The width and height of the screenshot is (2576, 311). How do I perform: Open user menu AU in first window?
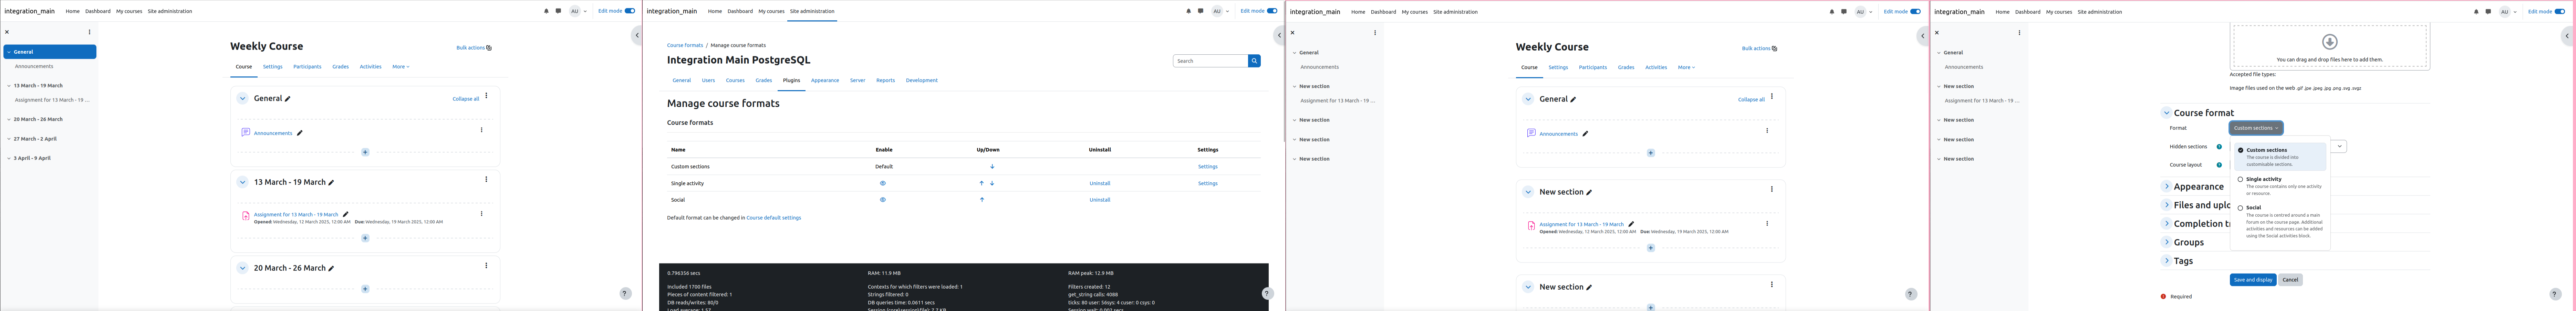click(x=578, y=11)
